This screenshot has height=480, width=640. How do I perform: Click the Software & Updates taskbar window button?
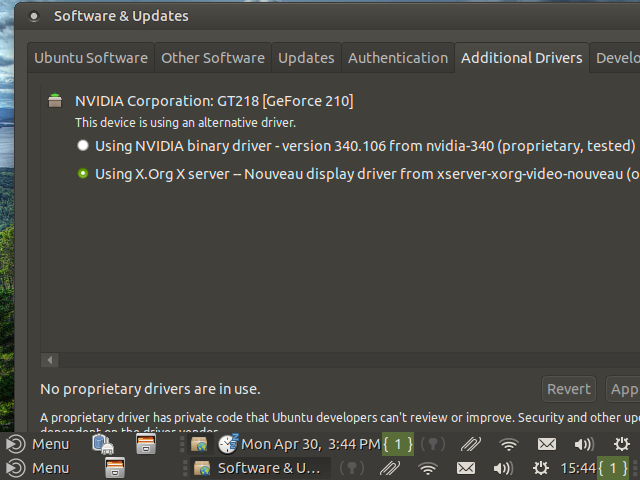click(259, 468)
